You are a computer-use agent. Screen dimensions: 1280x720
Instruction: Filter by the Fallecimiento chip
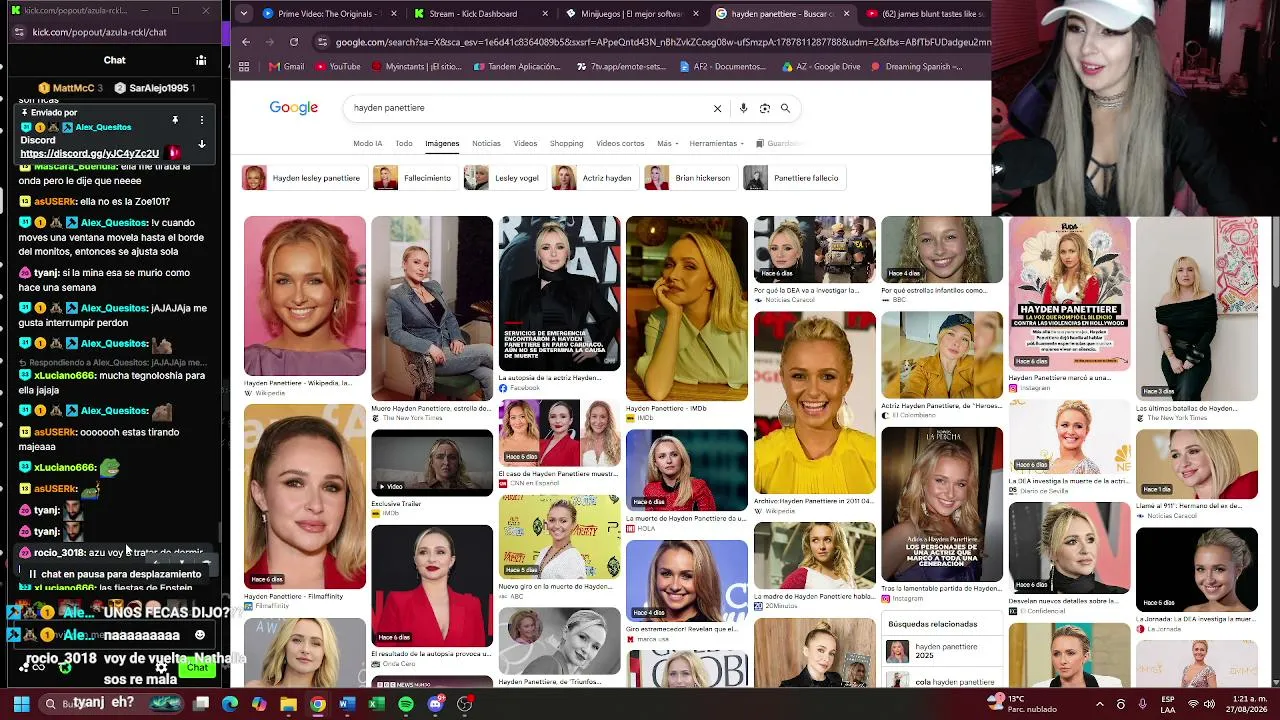pos(415,178)
